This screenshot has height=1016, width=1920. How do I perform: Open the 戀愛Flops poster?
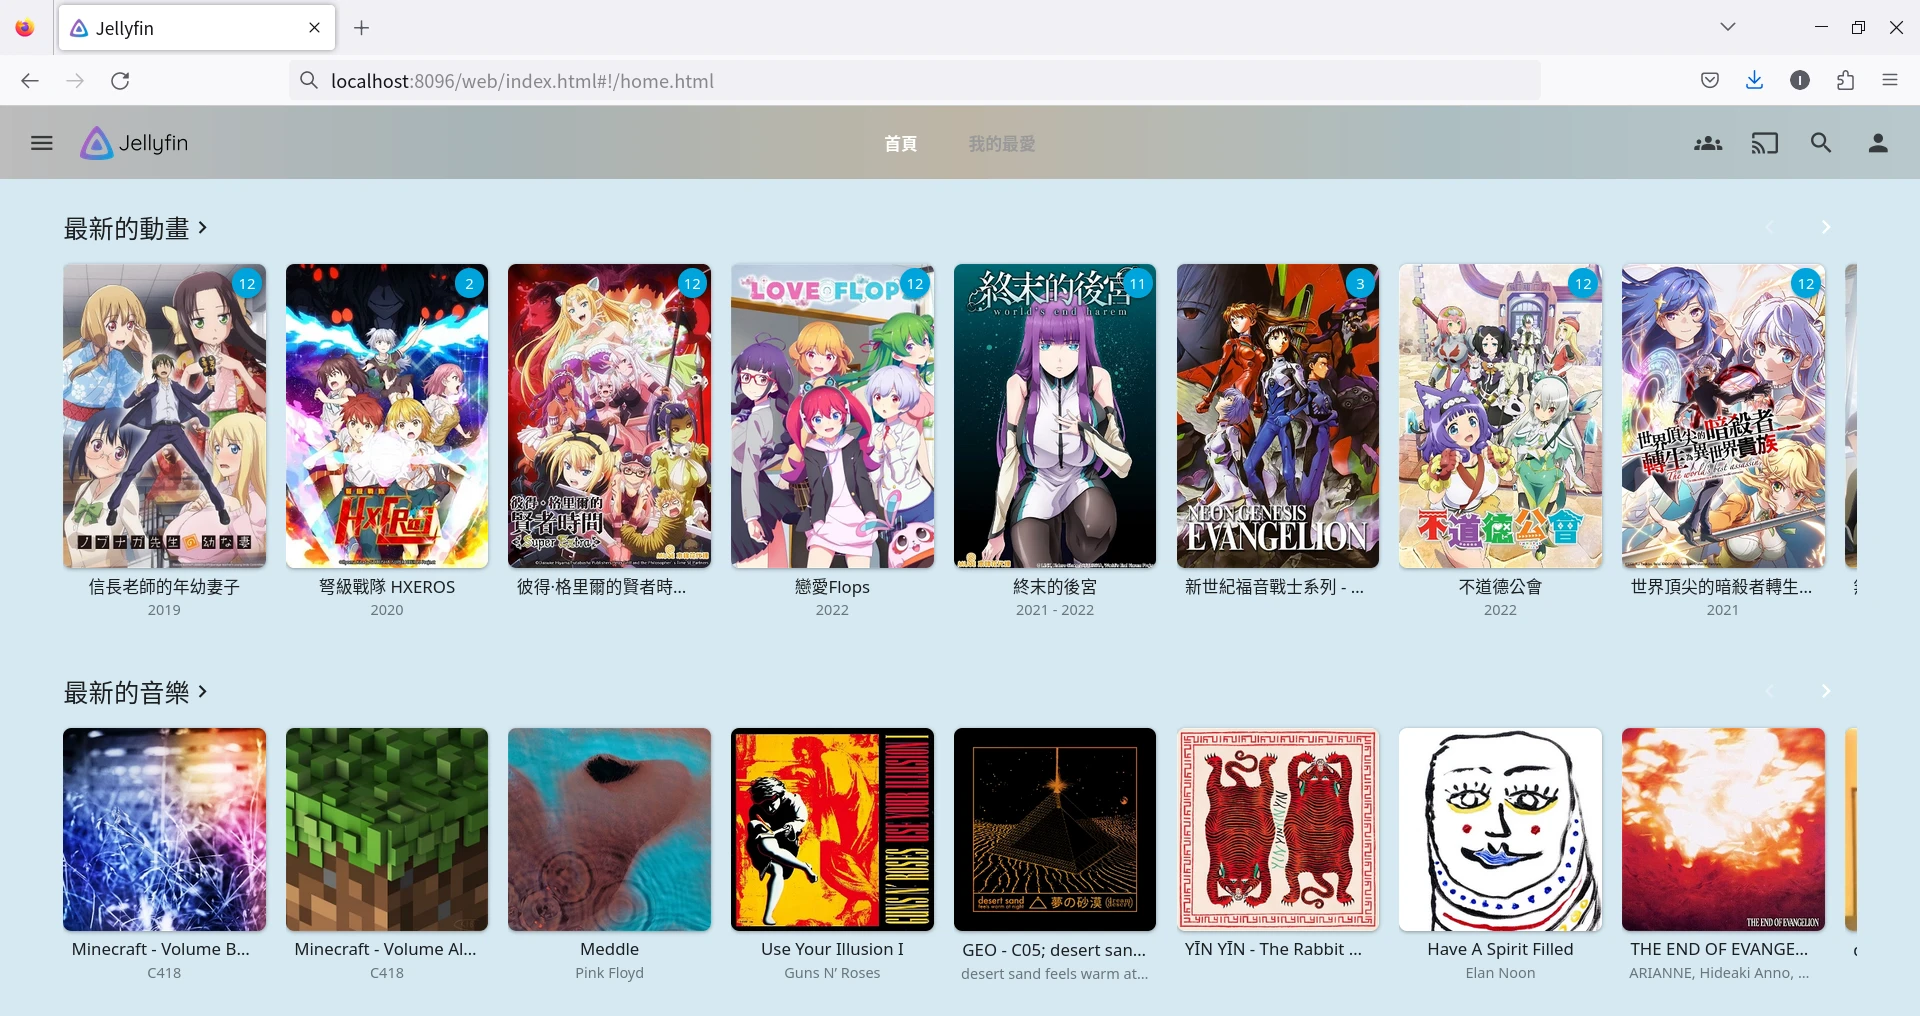[832, 416]
